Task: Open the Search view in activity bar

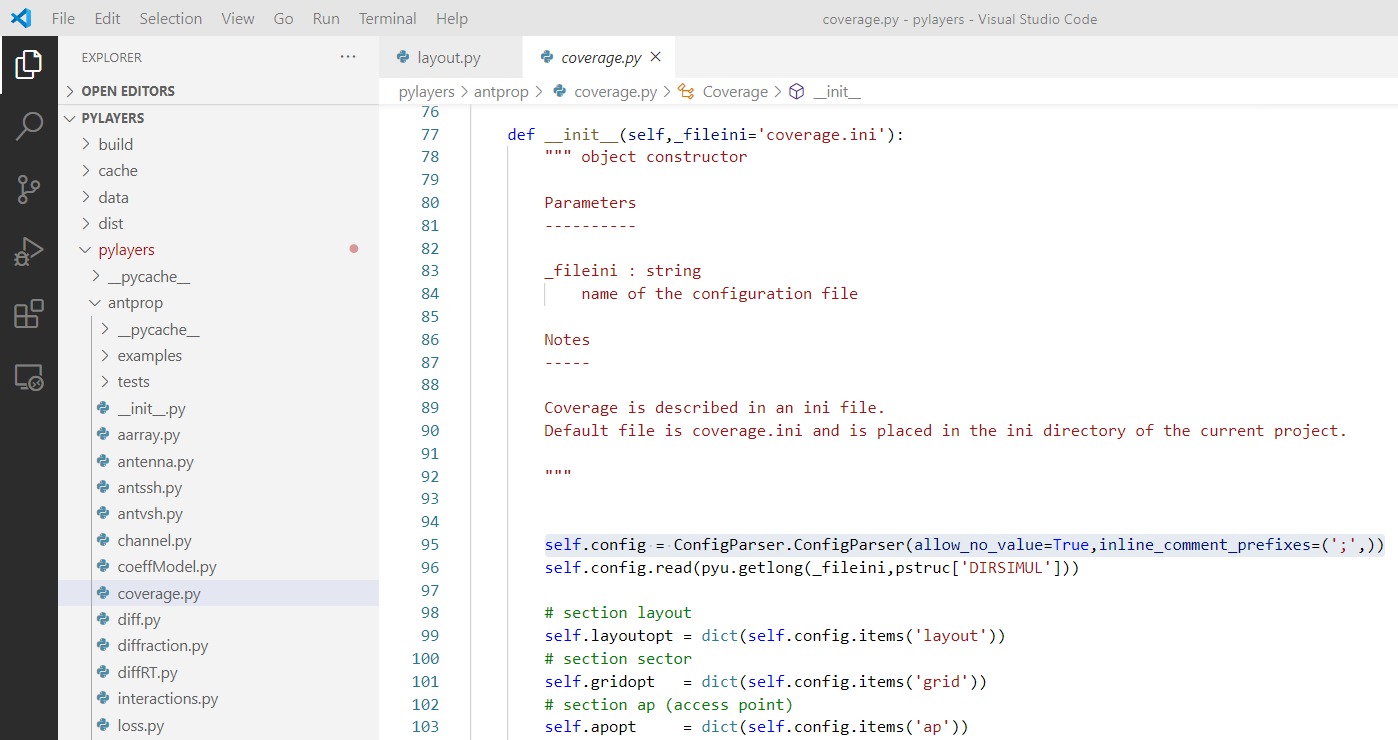Action: [29, 126]
